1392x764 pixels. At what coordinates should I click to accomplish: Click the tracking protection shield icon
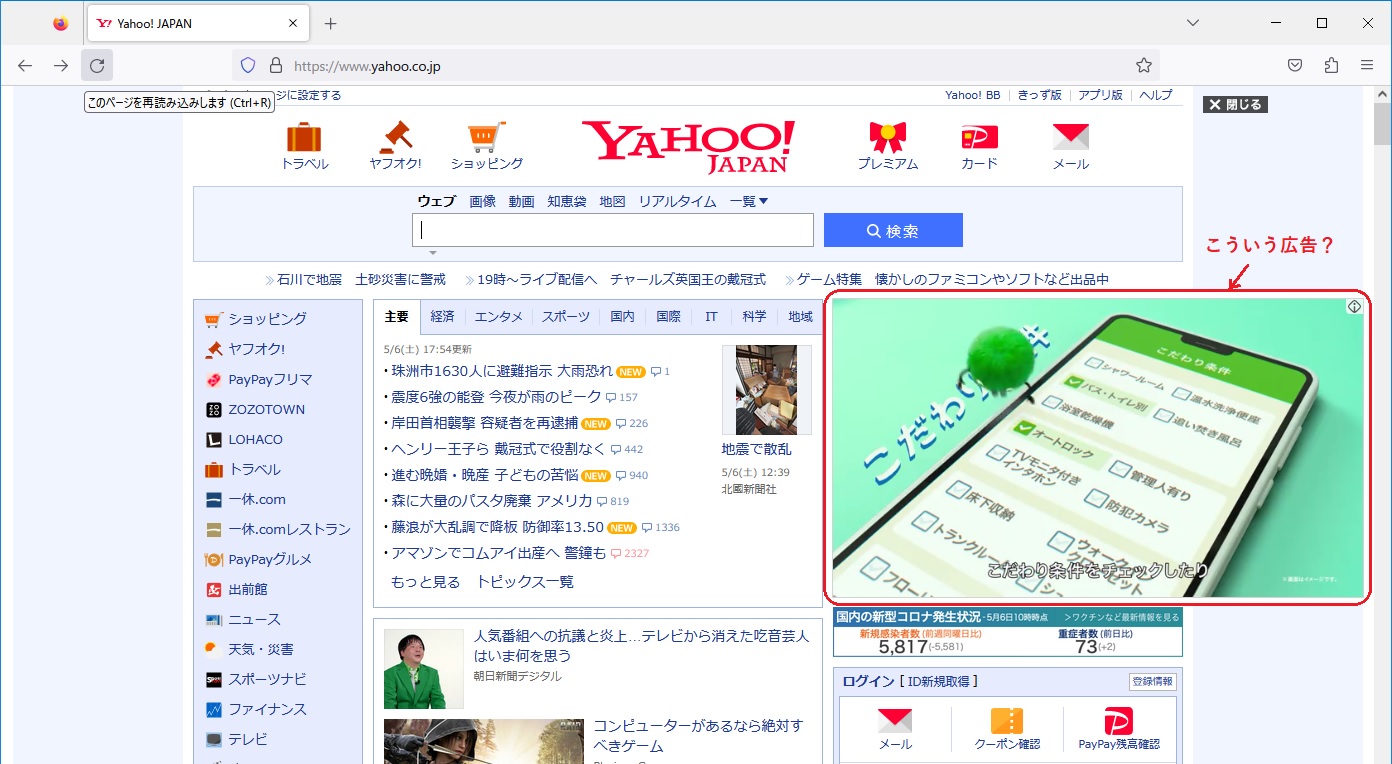pos(249,65)
